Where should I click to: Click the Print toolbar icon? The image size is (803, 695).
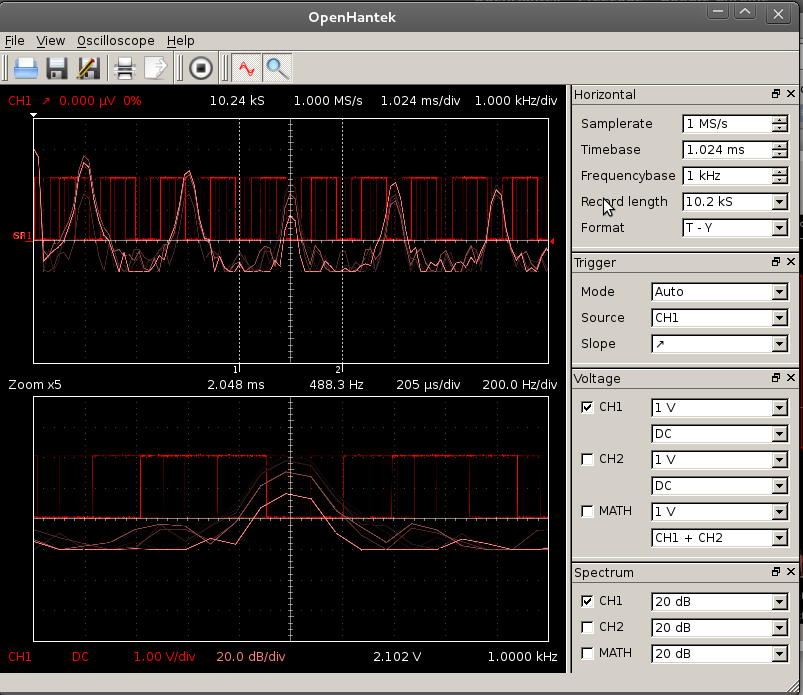point(125,68)
